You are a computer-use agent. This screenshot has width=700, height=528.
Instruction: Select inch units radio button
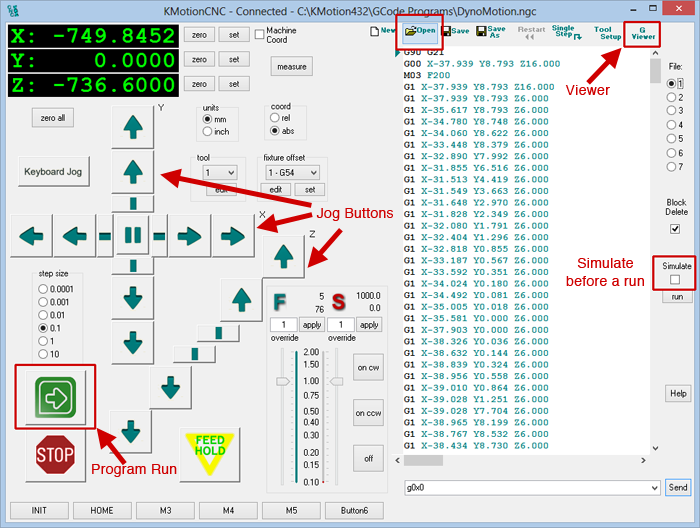click(208, 131)
